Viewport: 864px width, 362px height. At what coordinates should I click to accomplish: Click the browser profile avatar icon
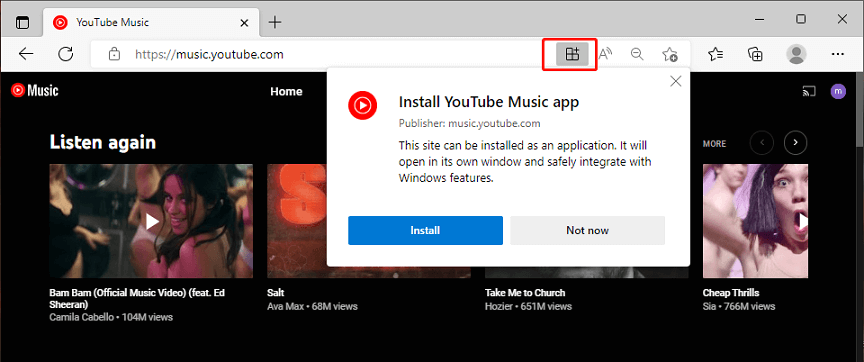coord(796,54)
